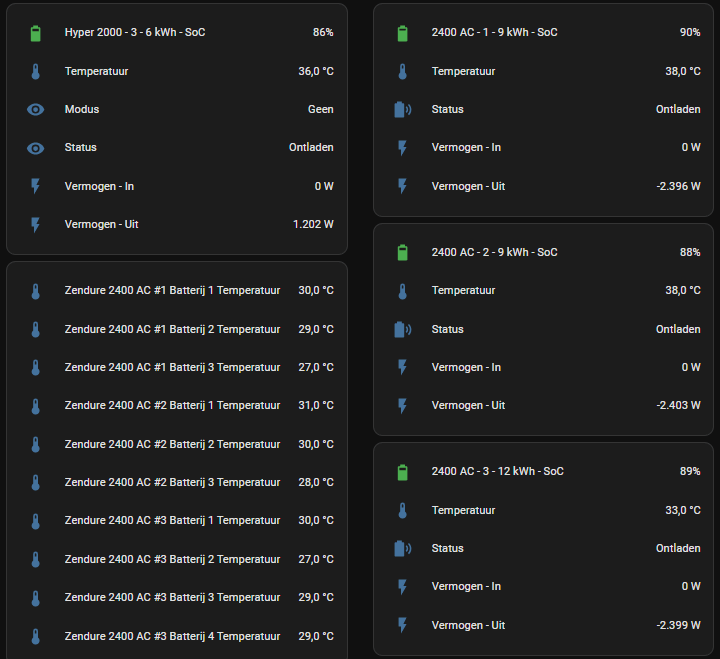This screenshot has height=659, width=720.
Task: Click the 2400 AC - 2 Vermogen - In icon
Action: tap(402, 367)
